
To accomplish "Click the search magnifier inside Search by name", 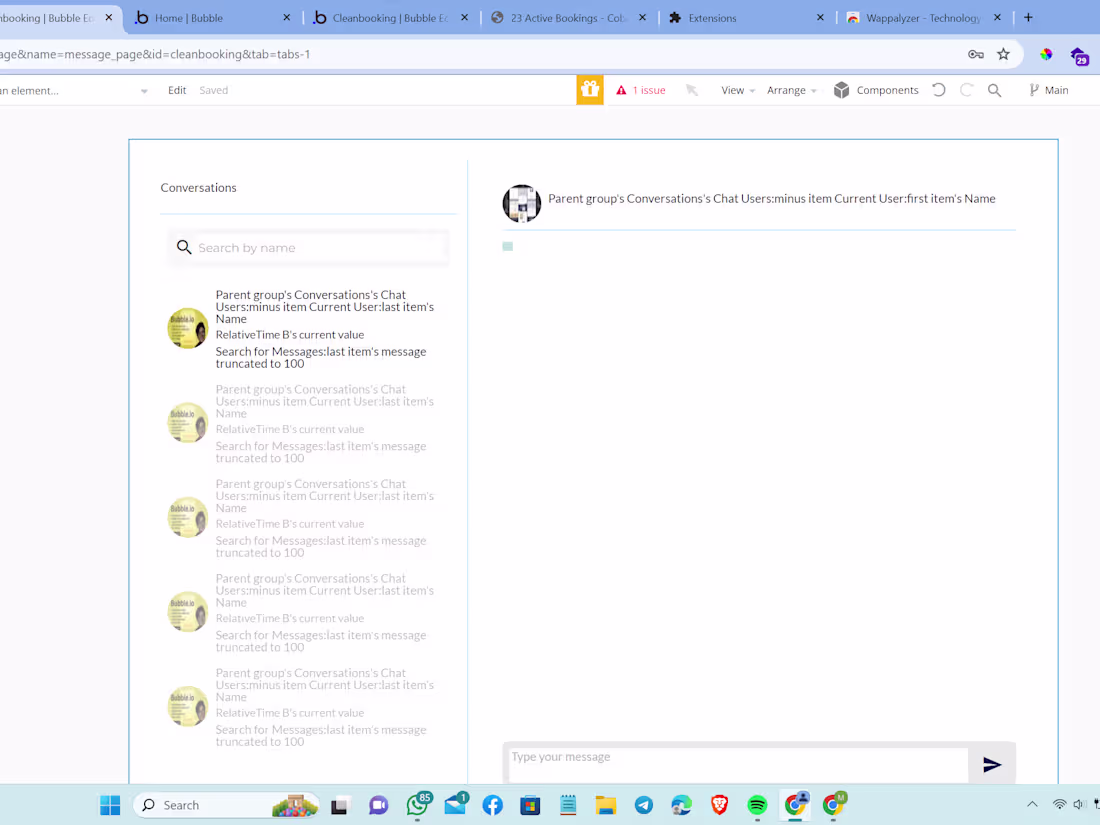I will point(184,247).
